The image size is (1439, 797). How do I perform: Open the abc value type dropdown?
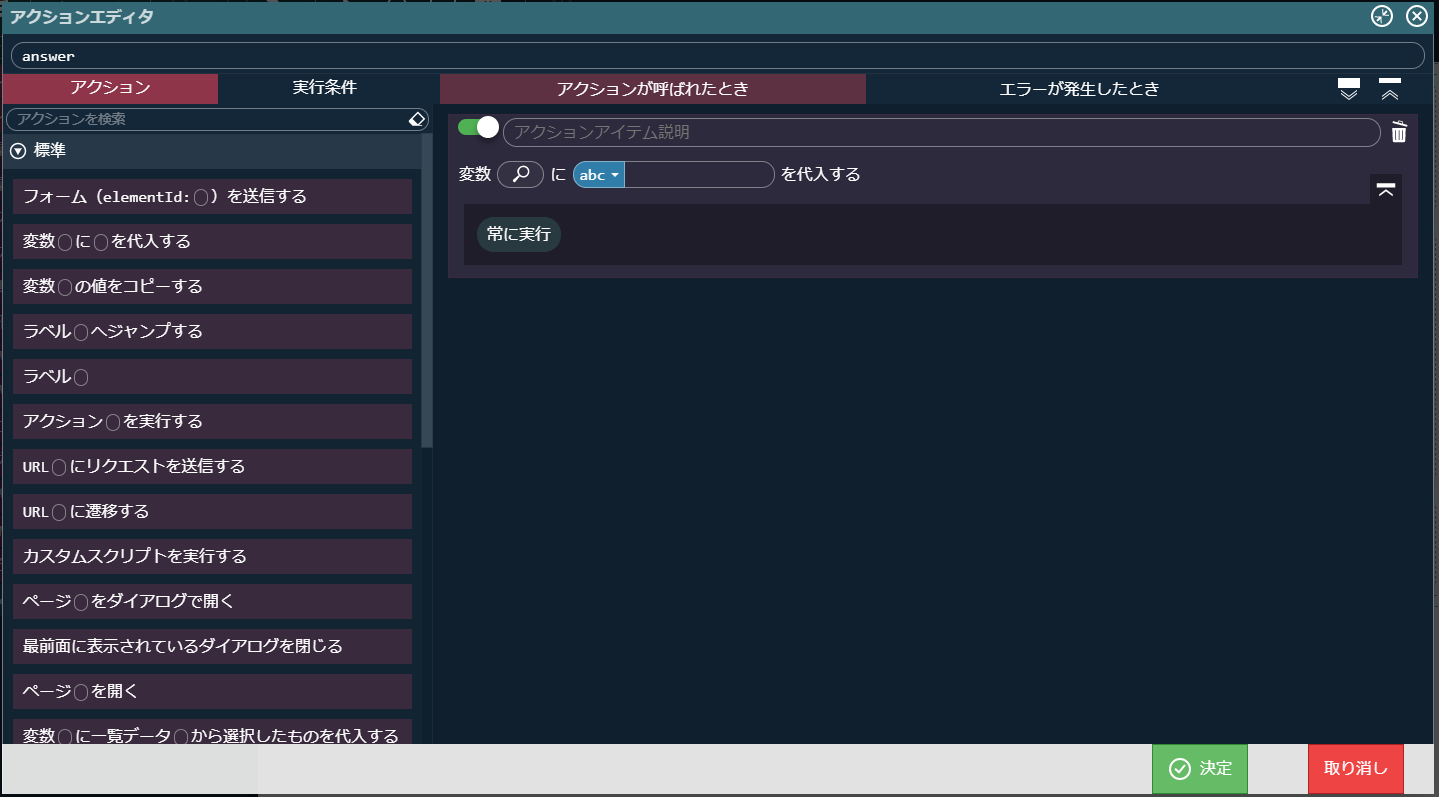pos(599,175)
